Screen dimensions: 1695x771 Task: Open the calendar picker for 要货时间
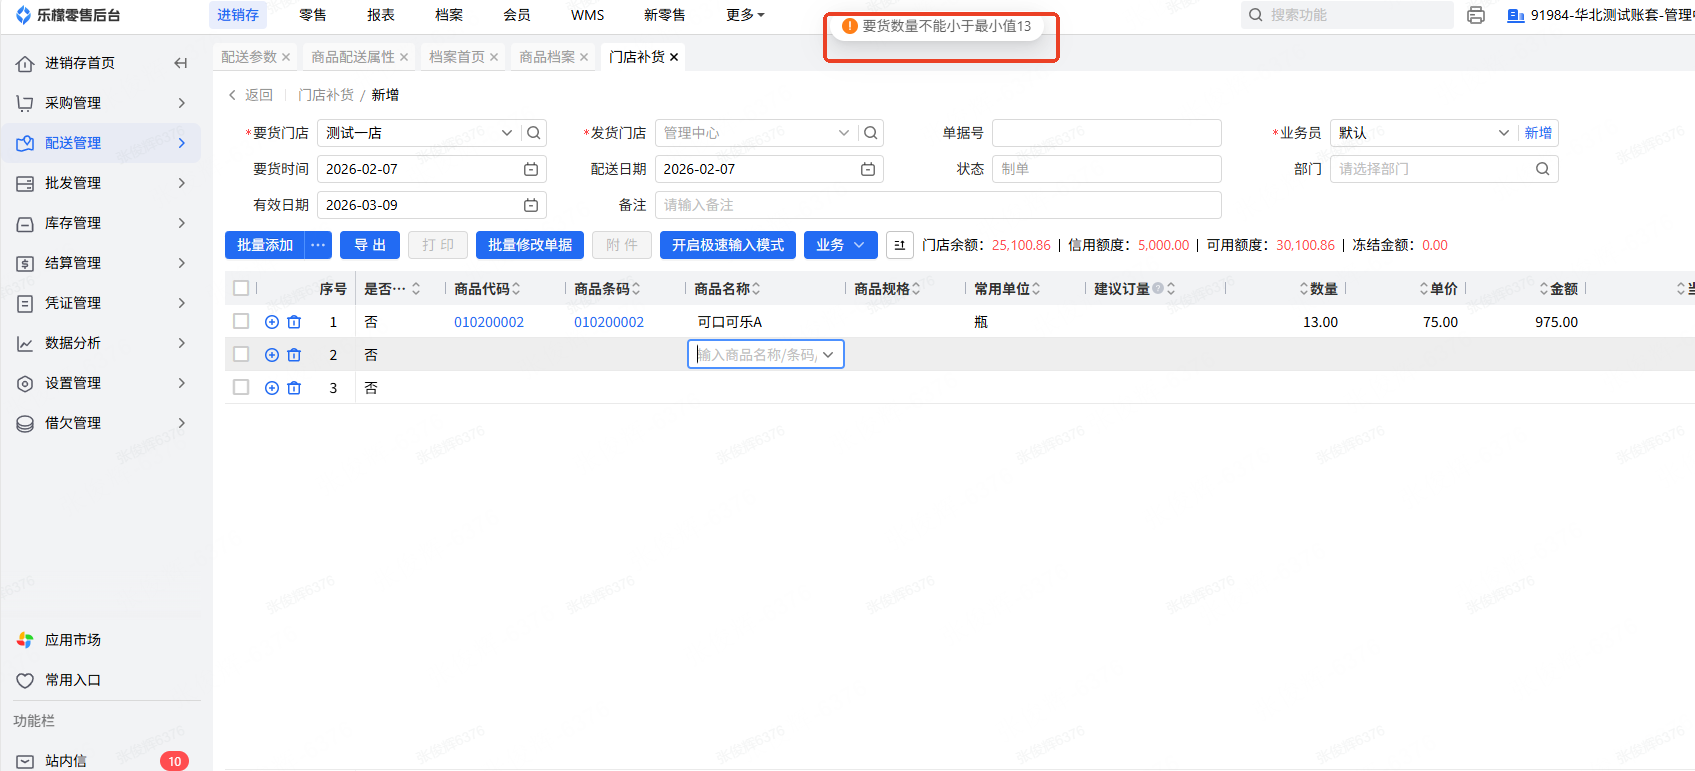[531, 169]
